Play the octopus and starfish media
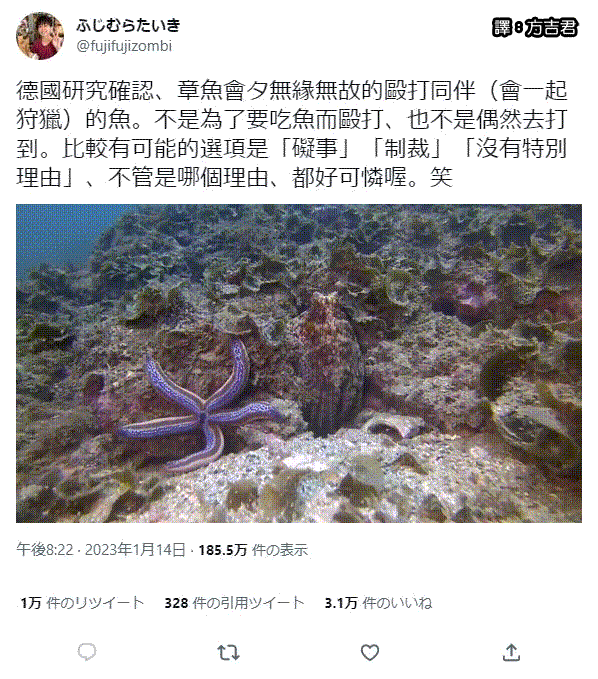598x679 pixels. pos(299,363)
